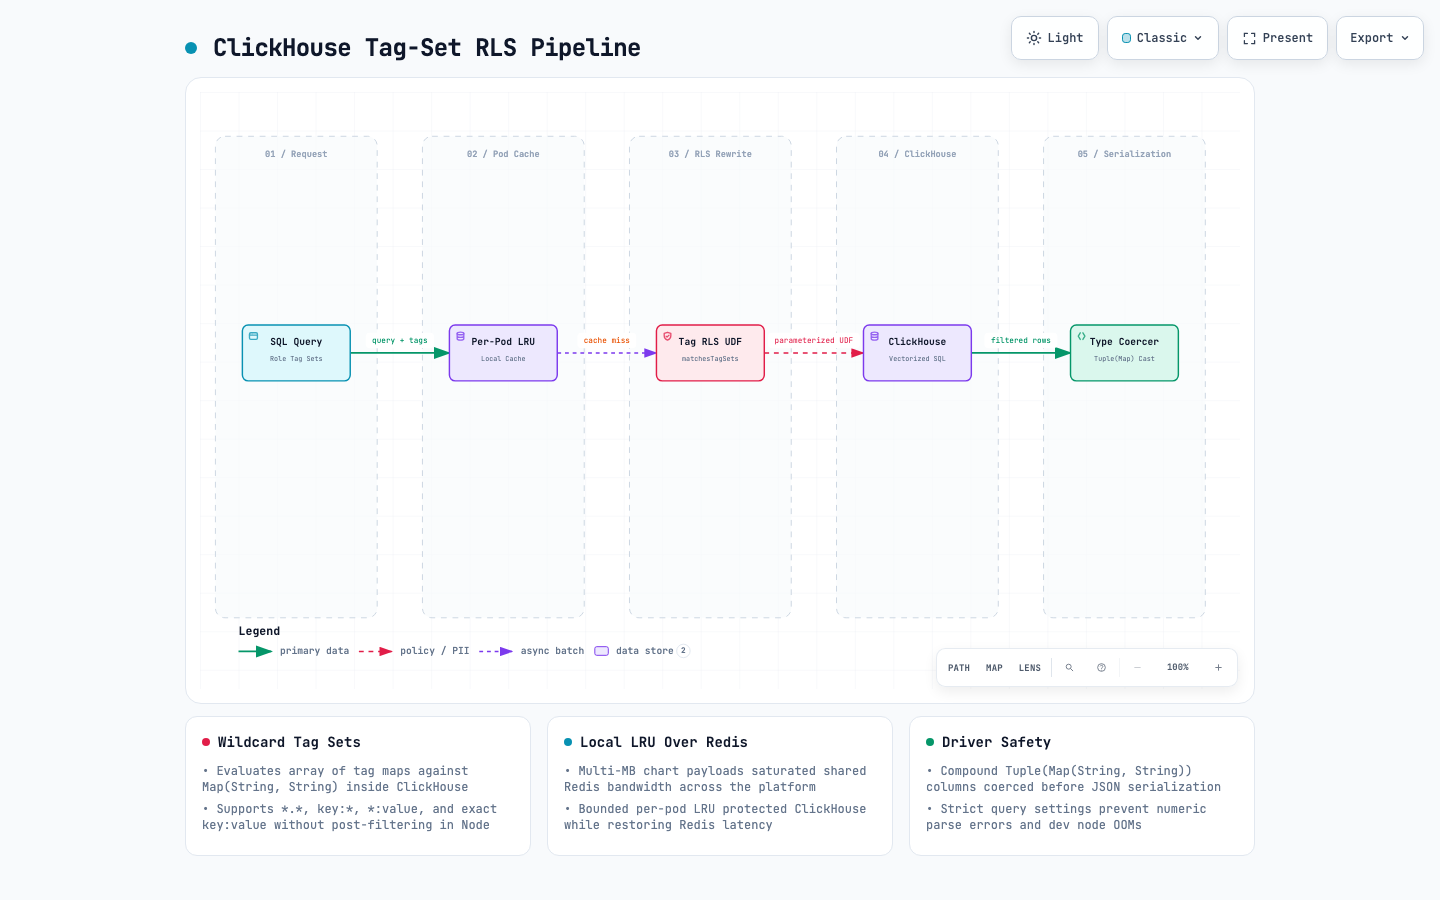This screenshot has width=1440, height=900.
Task: Click the 'Role Tag Sets' subtitle
Action: tap(296, 359)
